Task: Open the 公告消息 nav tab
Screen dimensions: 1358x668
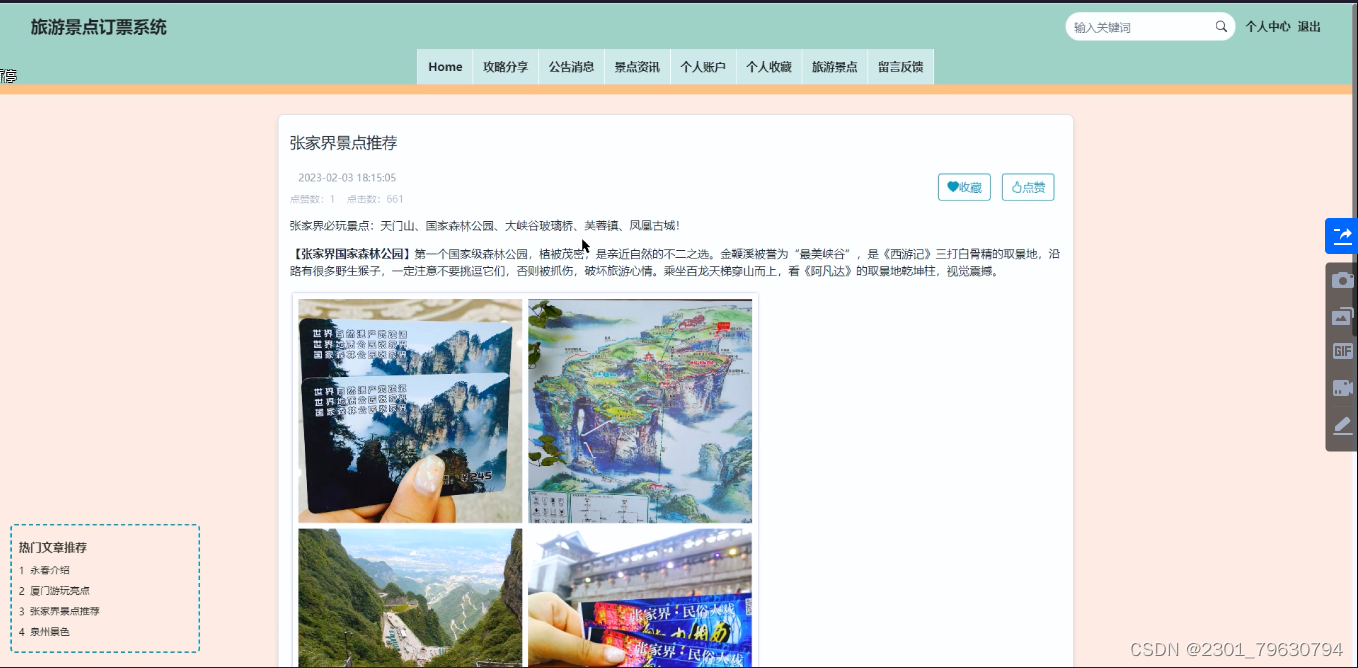Action: tap(571, 67)
